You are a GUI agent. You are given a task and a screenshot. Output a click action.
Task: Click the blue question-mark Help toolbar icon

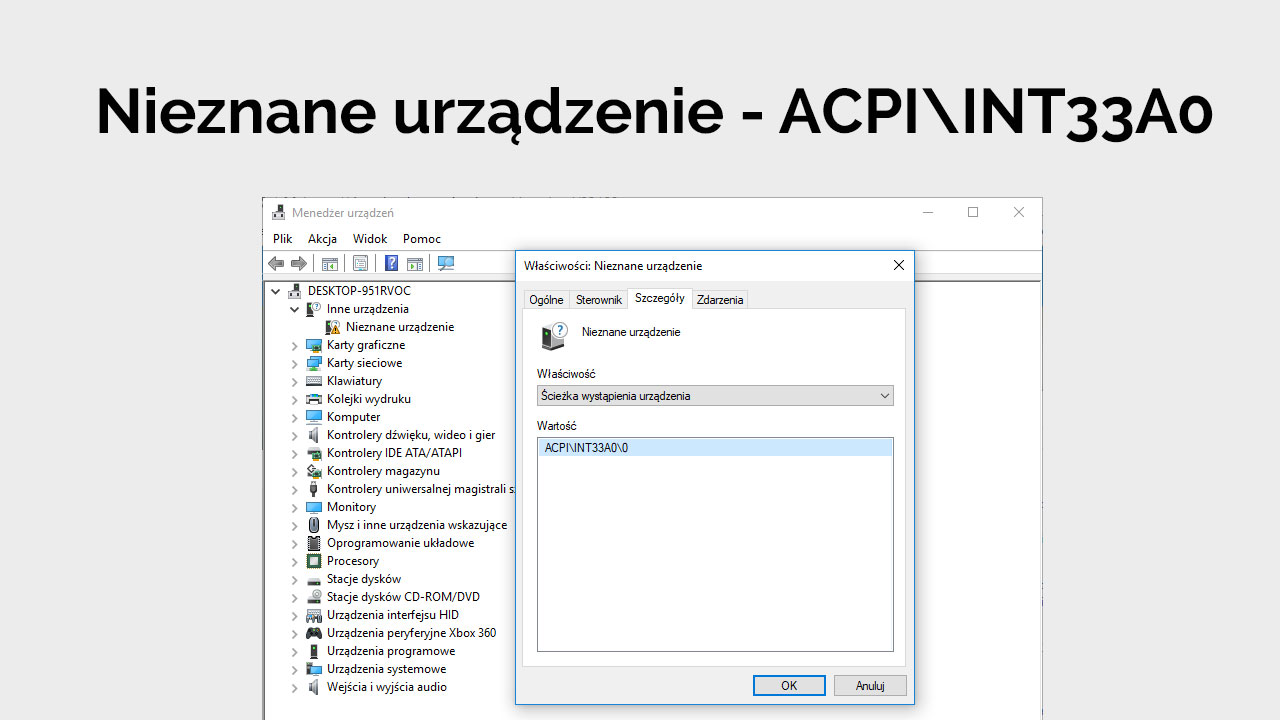pyautogui.click(x=392, y=264)
